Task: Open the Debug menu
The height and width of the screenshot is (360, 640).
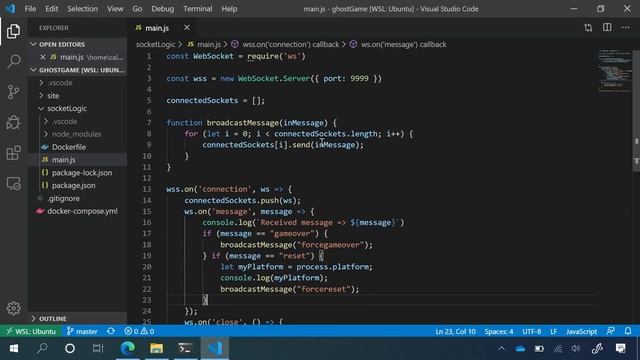Action: 162,9
